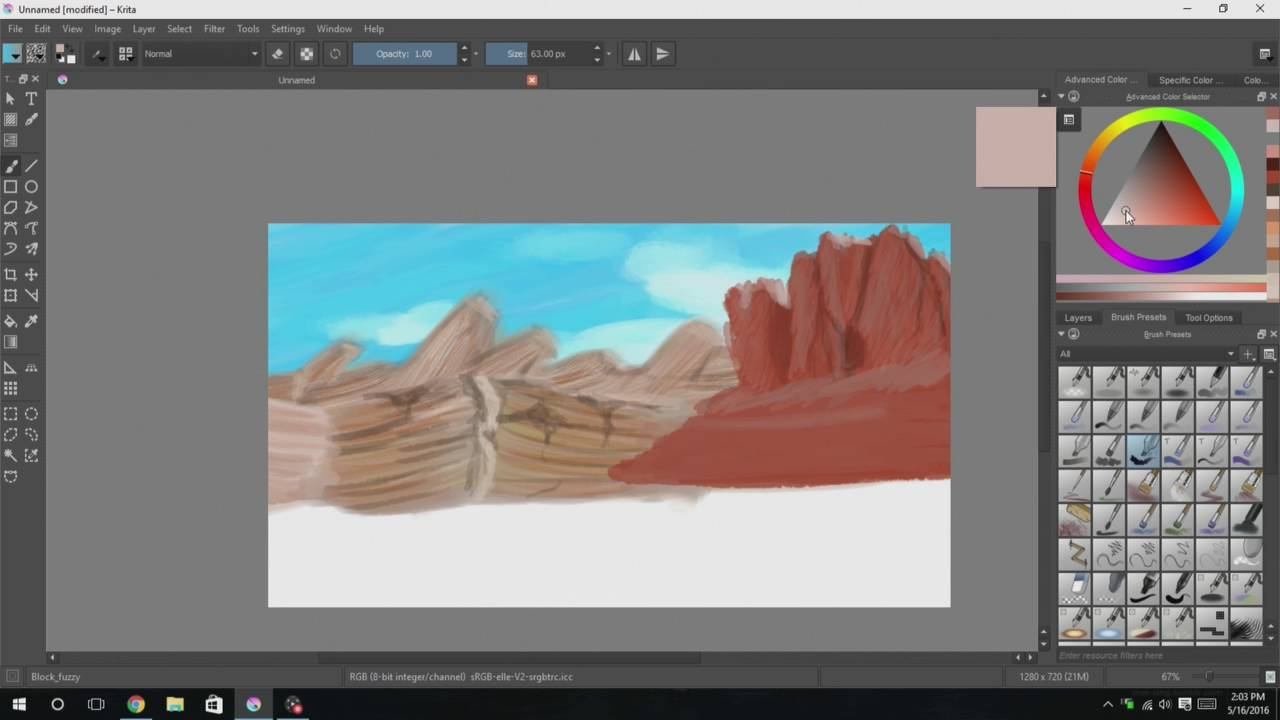The height and width of the screenshot is (720, 1280).
Task: Open the Filter menu
Action: click(x=214, y=29)
